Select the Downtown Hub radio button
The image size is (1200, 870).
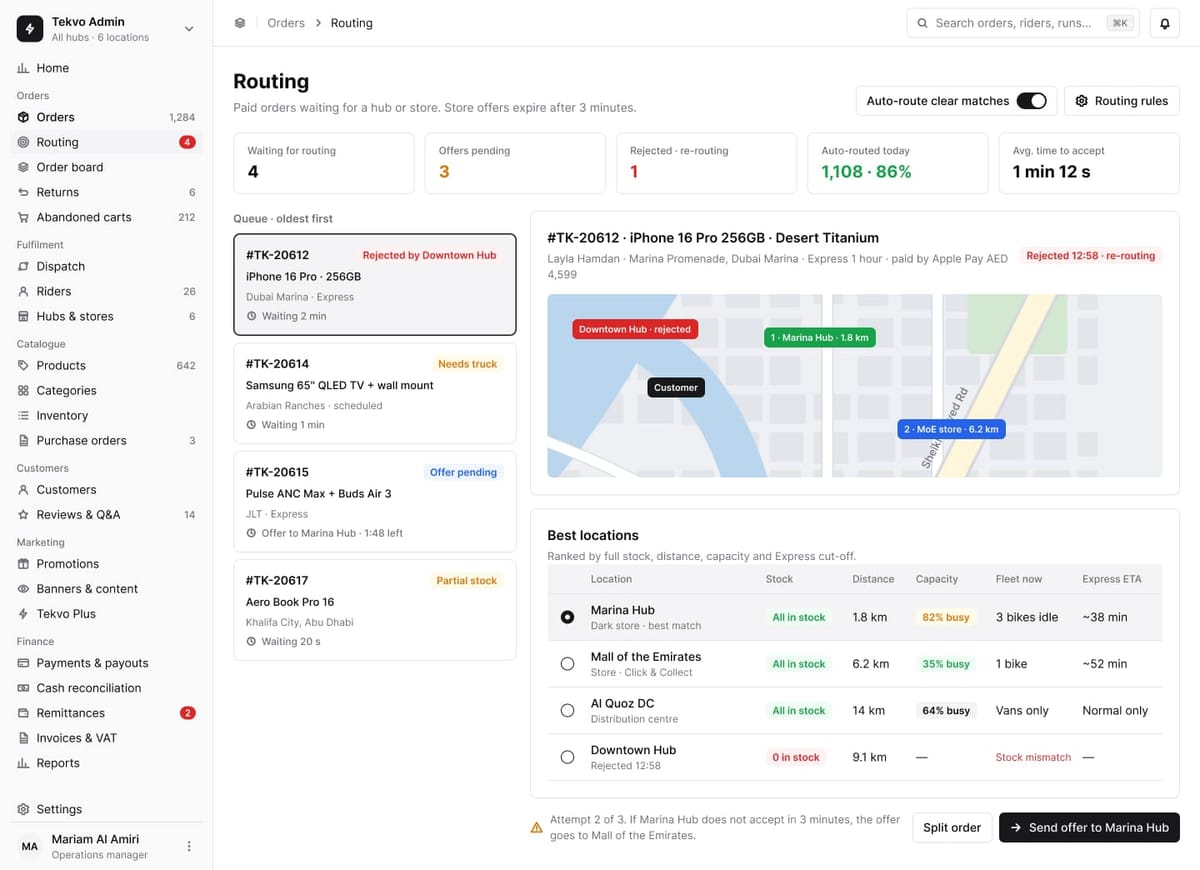(567, 757)
